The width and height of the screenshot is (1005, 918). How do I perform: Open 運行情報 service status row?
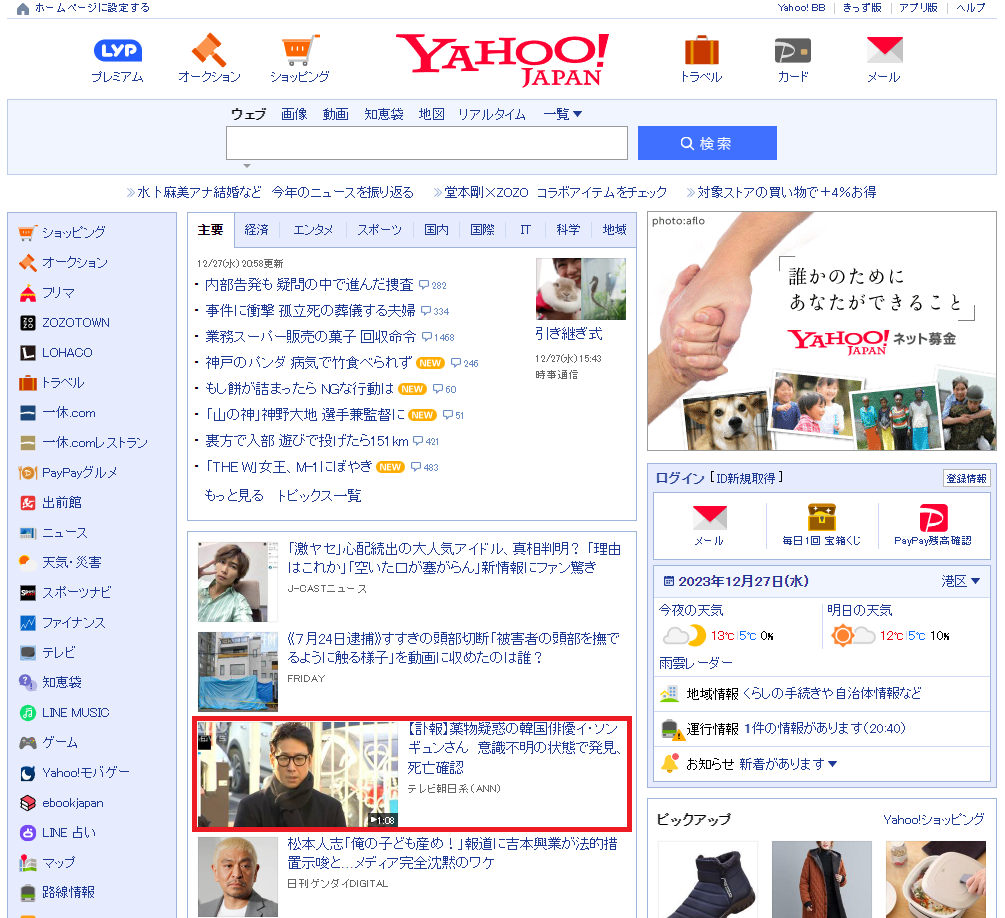click(x=822, y=729)
